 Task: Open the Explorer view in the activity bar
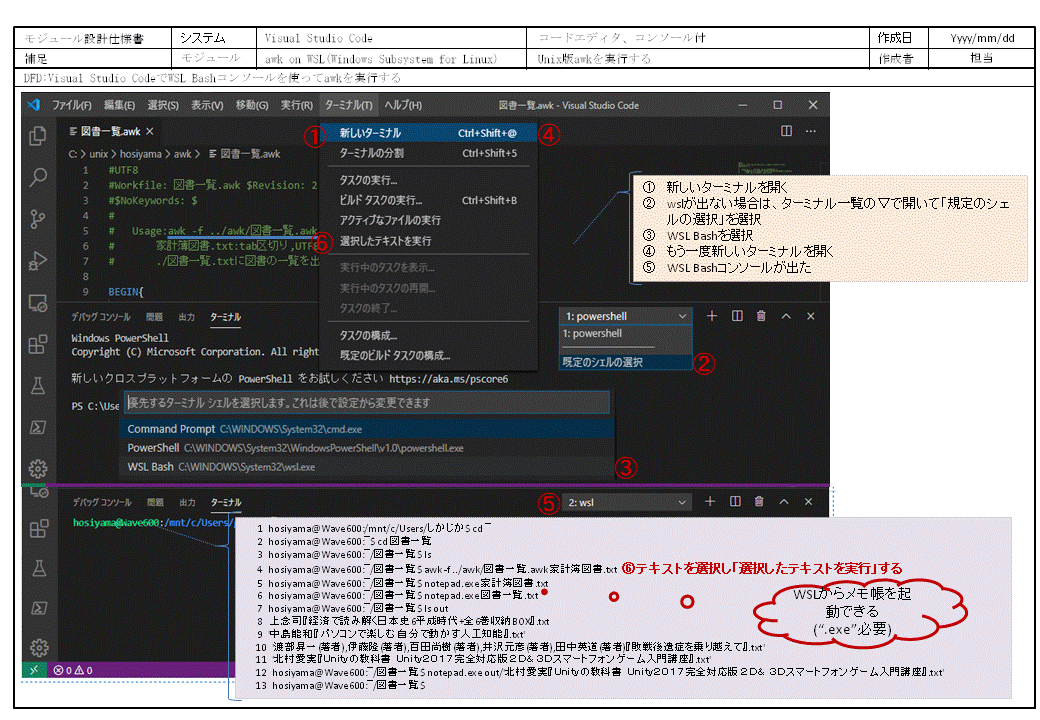coord(38,136)
